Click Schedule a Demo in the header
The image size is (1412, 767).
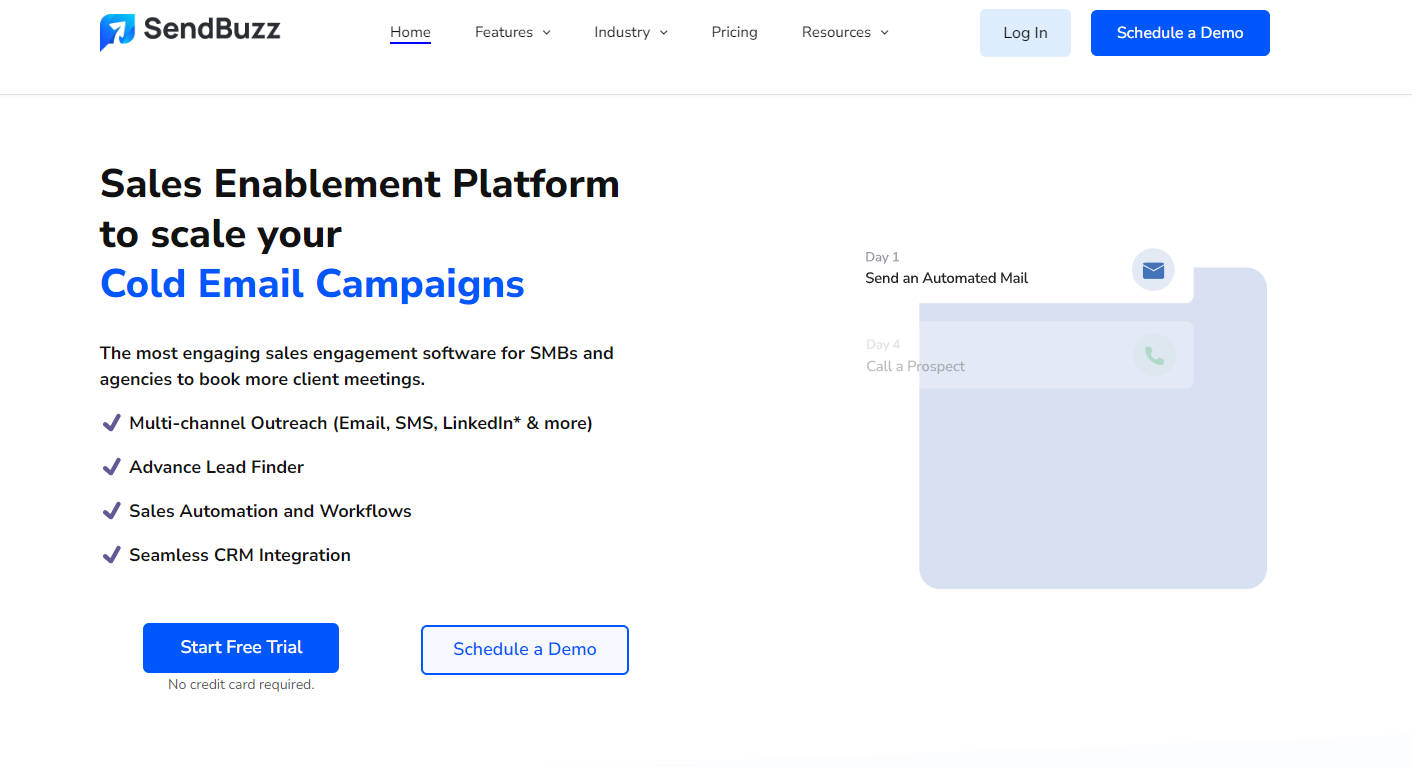click(1180, 33)
